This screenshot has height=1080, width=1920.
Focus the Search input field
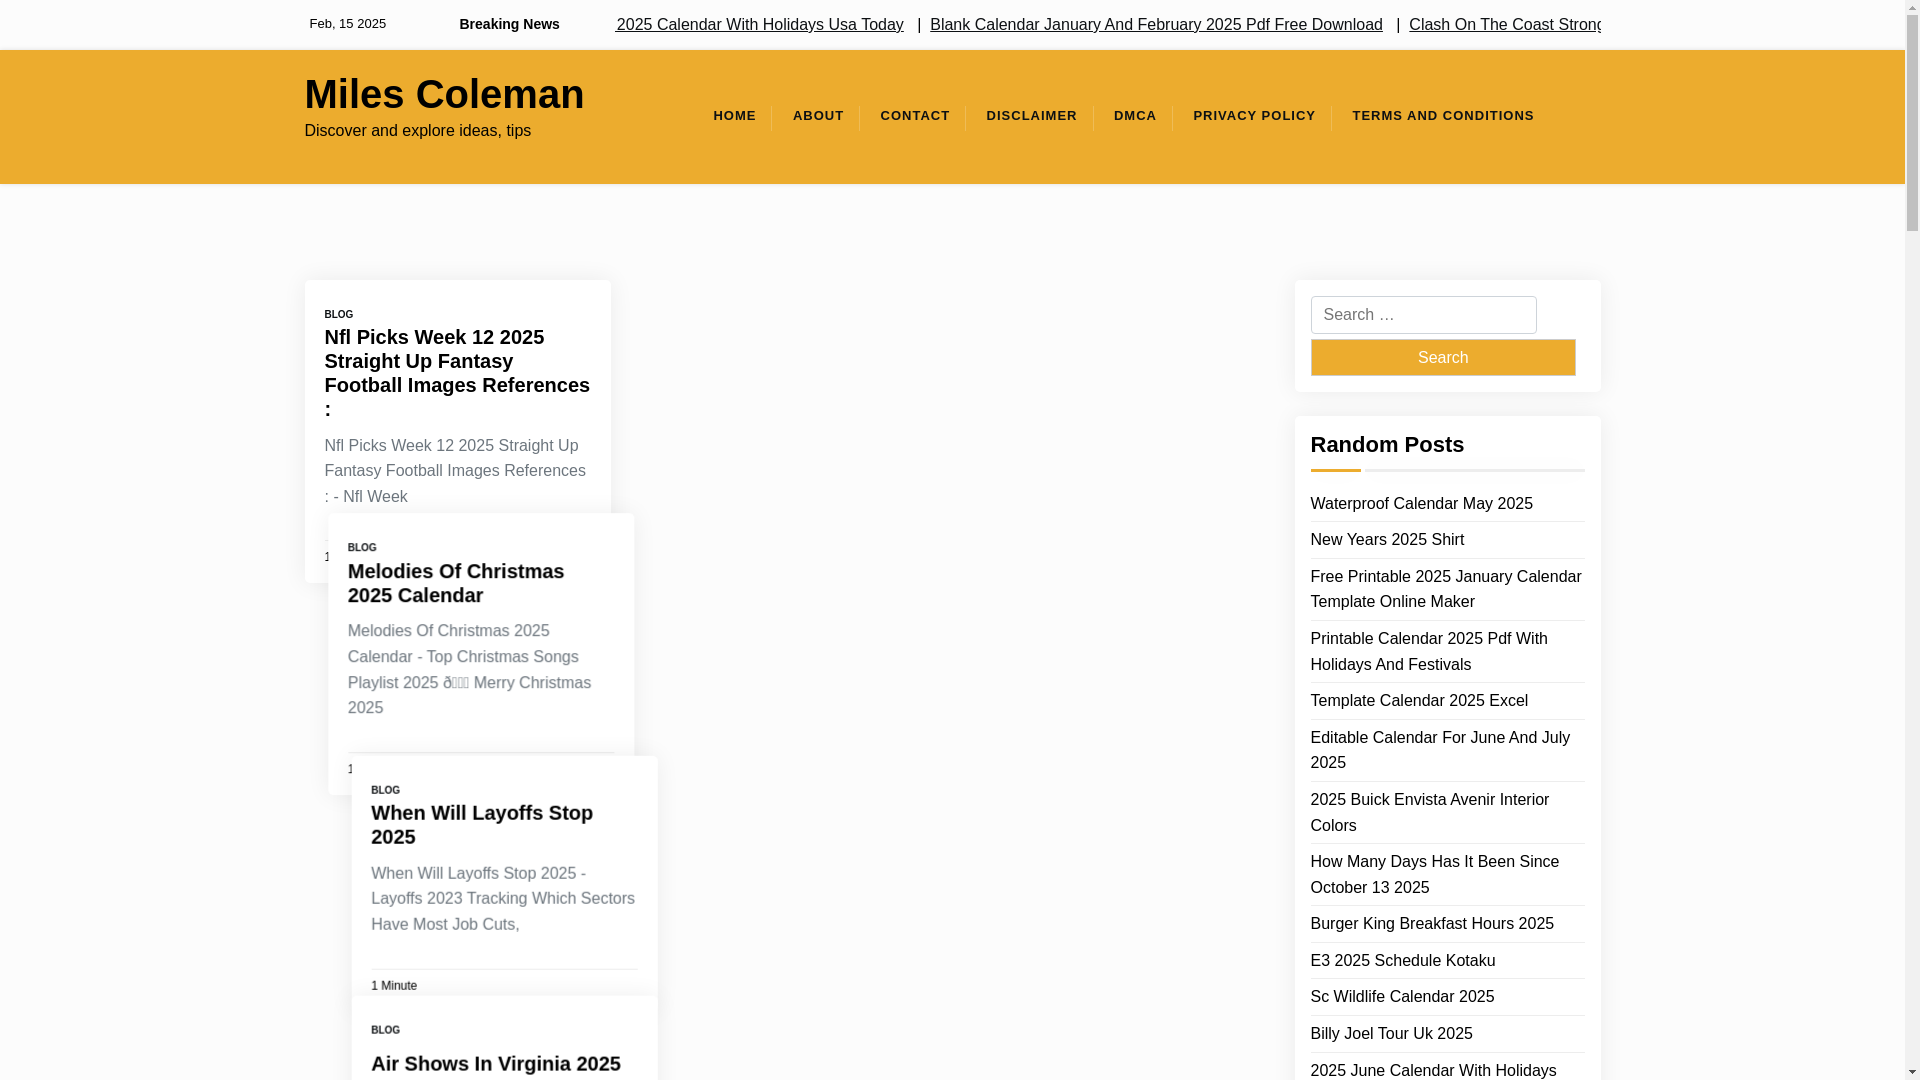1422,315
